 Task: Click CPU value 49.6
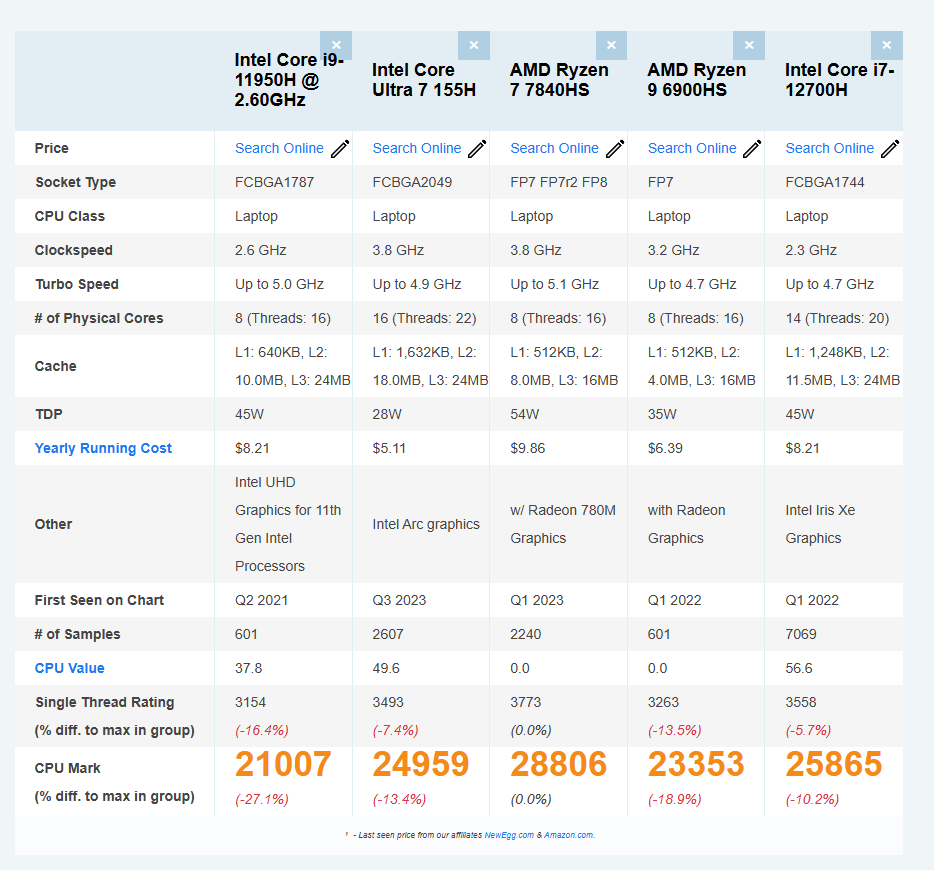coord(386,668)
